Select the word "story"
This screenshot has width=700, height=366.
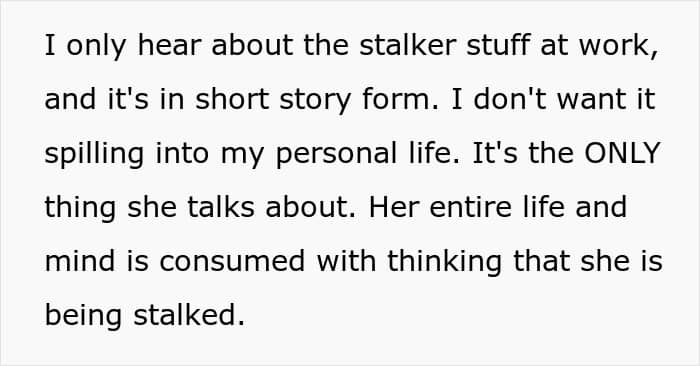pos(315,101)
